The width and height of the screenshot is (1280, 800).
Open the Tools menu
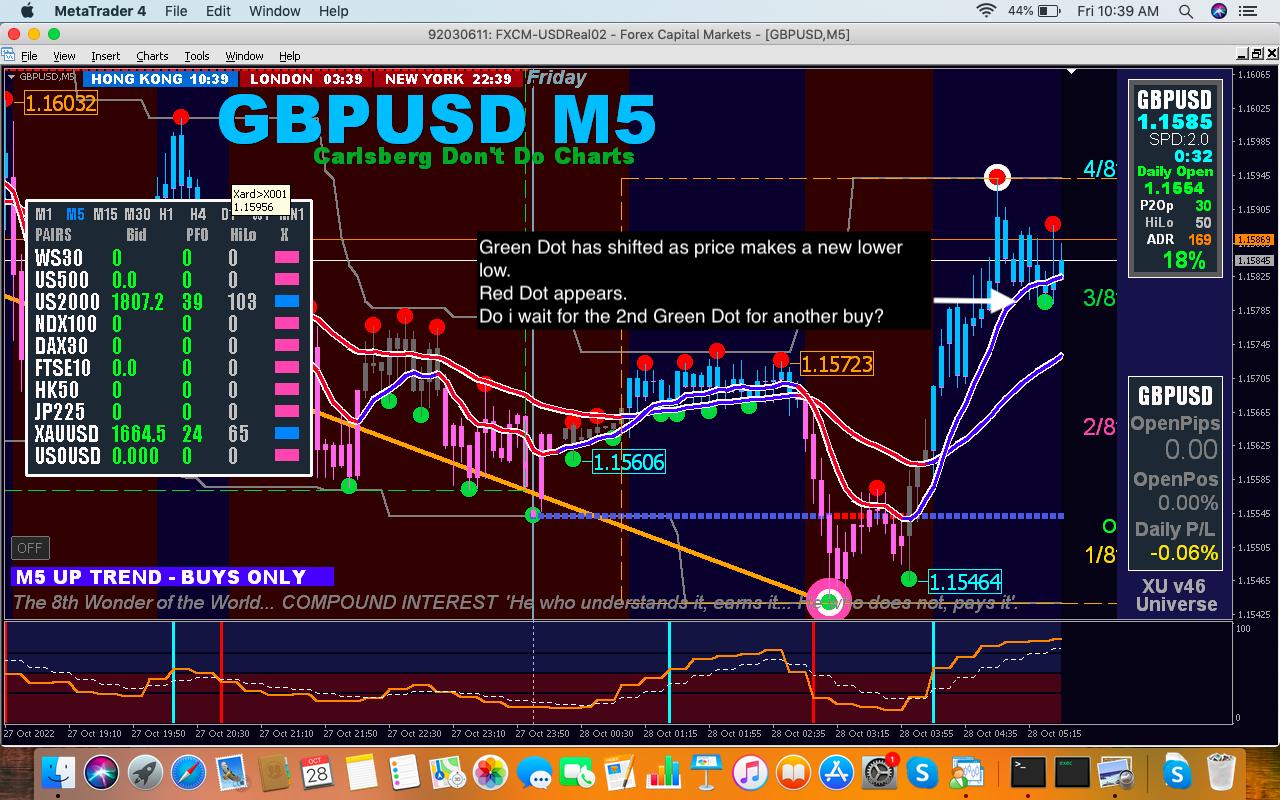tap(197, 56)
